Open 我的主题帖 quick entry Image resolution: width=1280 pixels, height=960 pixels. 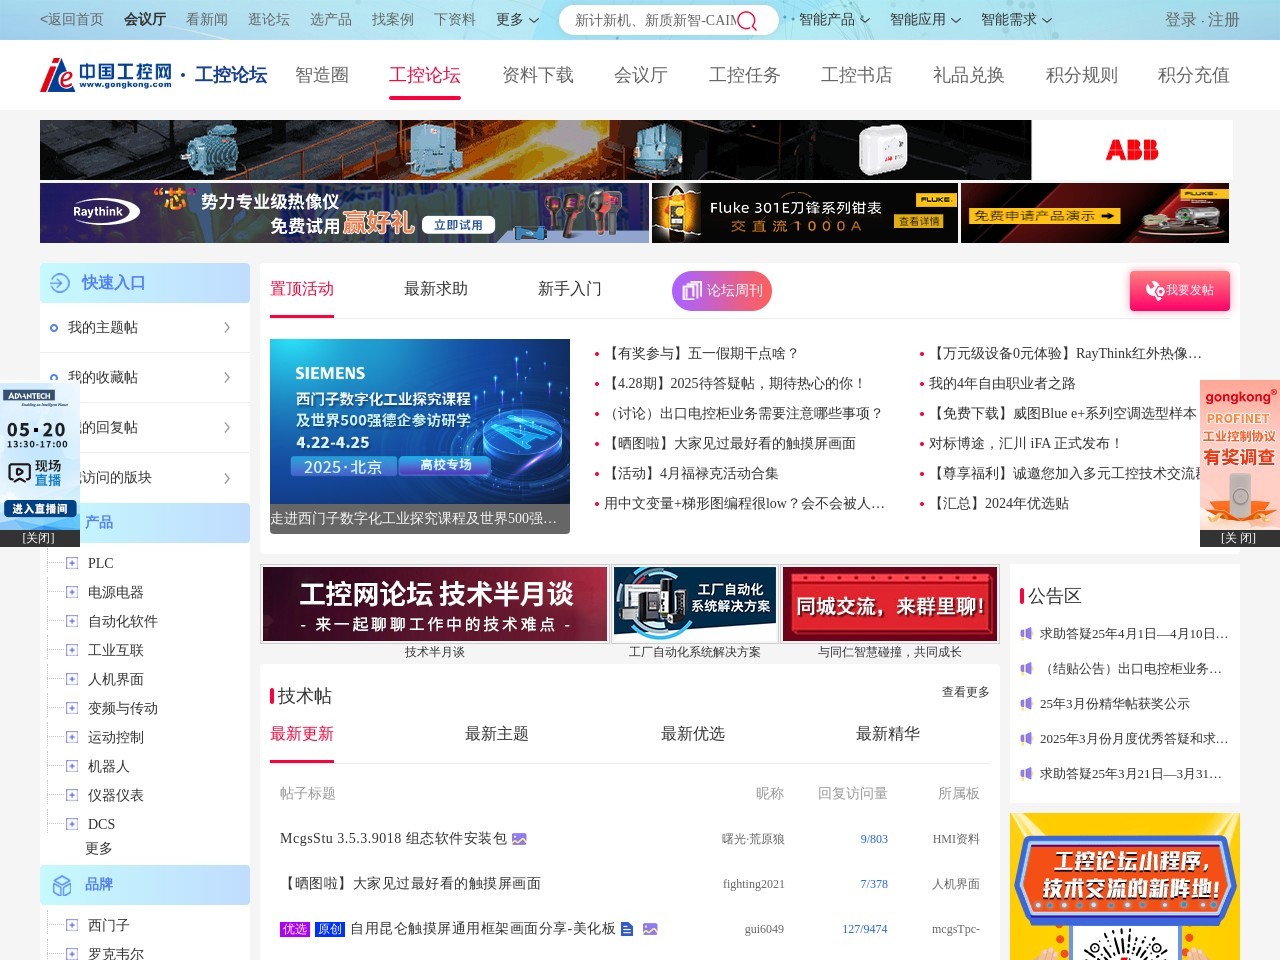(145, 328)
